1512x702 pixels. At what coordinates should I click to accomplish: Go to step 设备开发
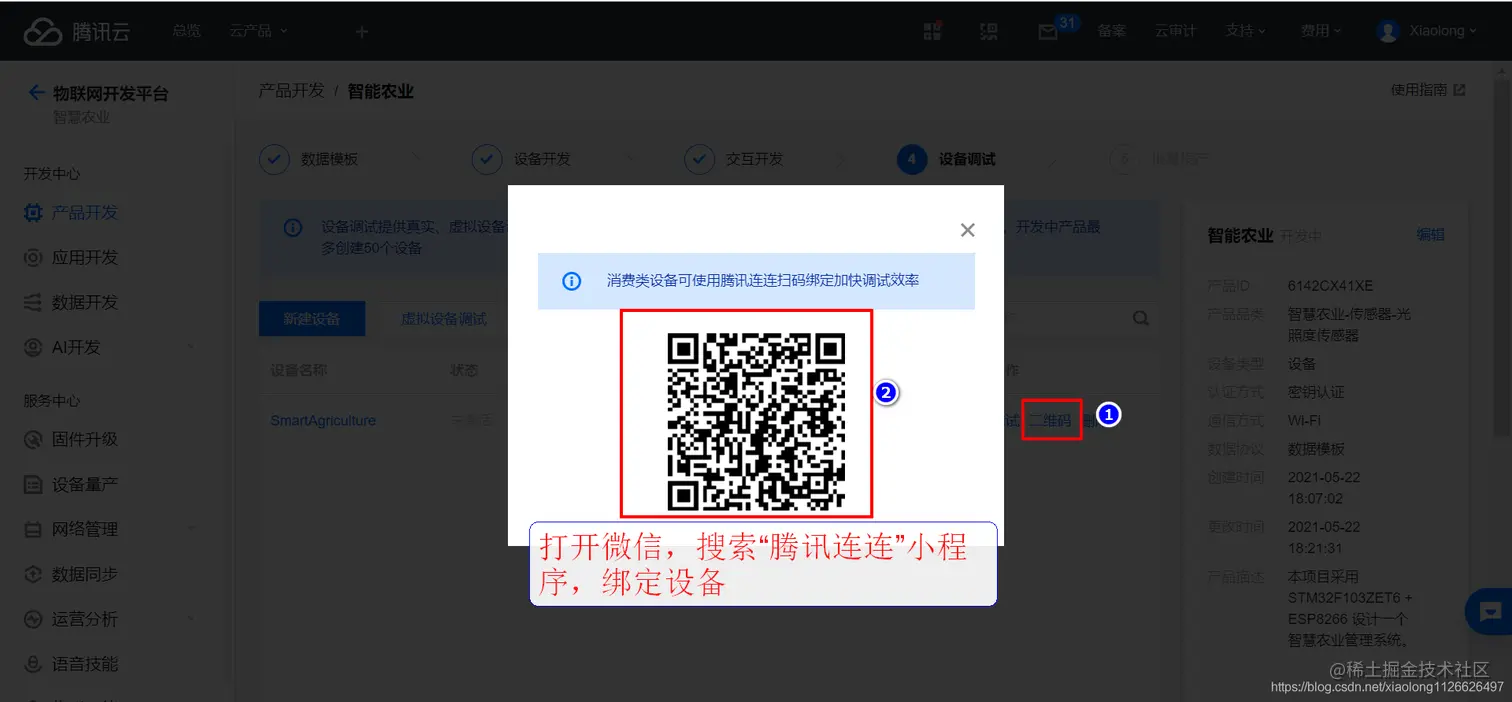pyautogui.click(x=522, y=159)
